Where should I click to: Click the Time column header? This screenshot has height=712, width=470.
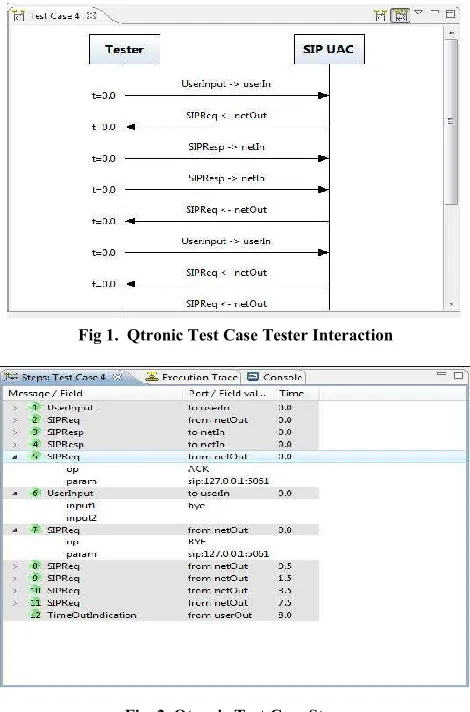point(296,393)
